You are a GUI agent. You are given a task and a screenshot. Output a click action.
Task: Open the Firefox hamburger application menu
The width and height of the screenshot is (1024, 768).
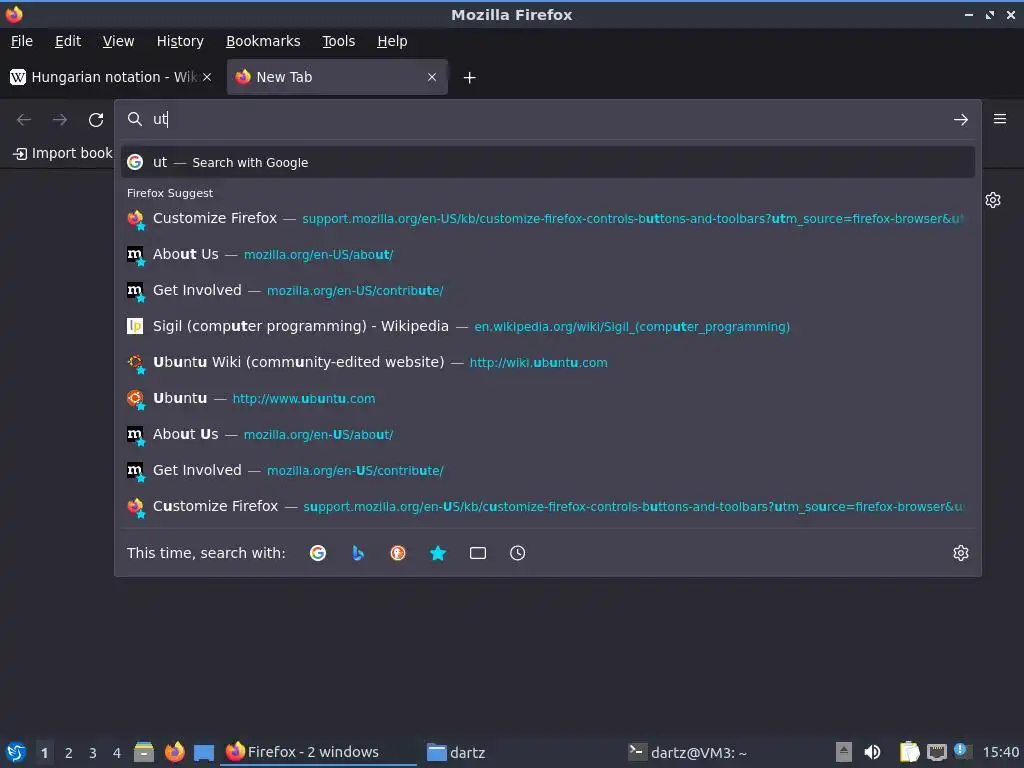tap(1000, 119)
